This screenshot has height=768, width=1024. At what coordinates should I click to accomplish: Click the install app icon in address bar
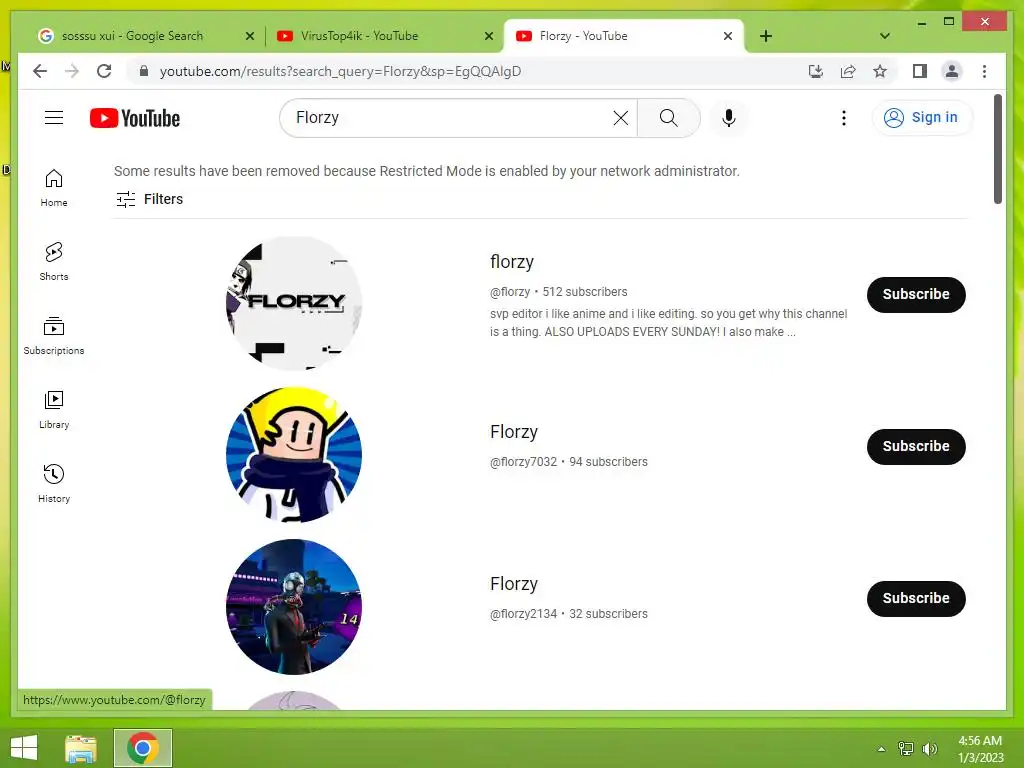coord(816,71)
